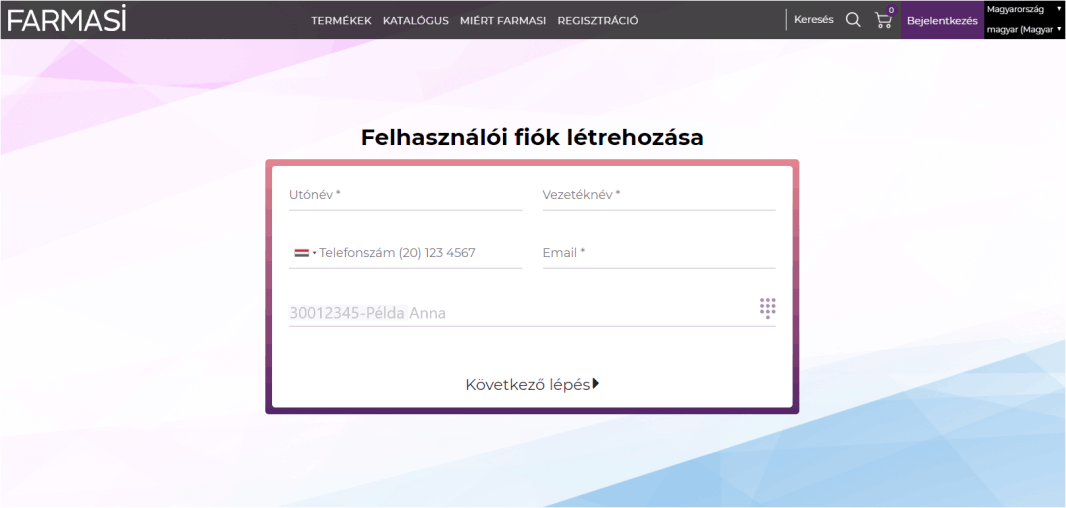Click into the Telefonszám phone field
This screenshot has width=1066, height=508.
click(418, 253)
